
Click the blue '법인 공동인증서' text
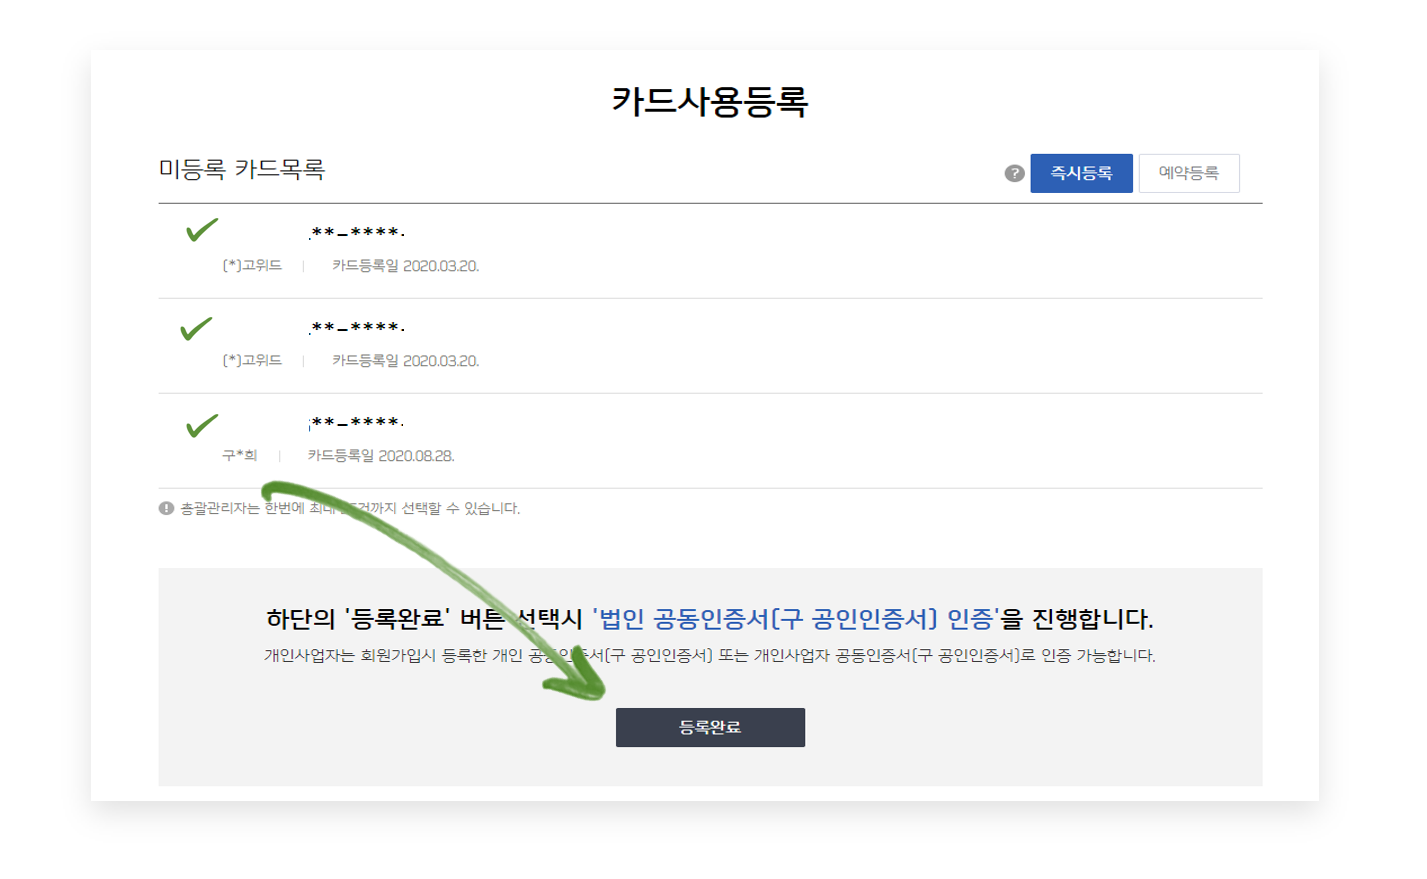[x=796, y=619]
